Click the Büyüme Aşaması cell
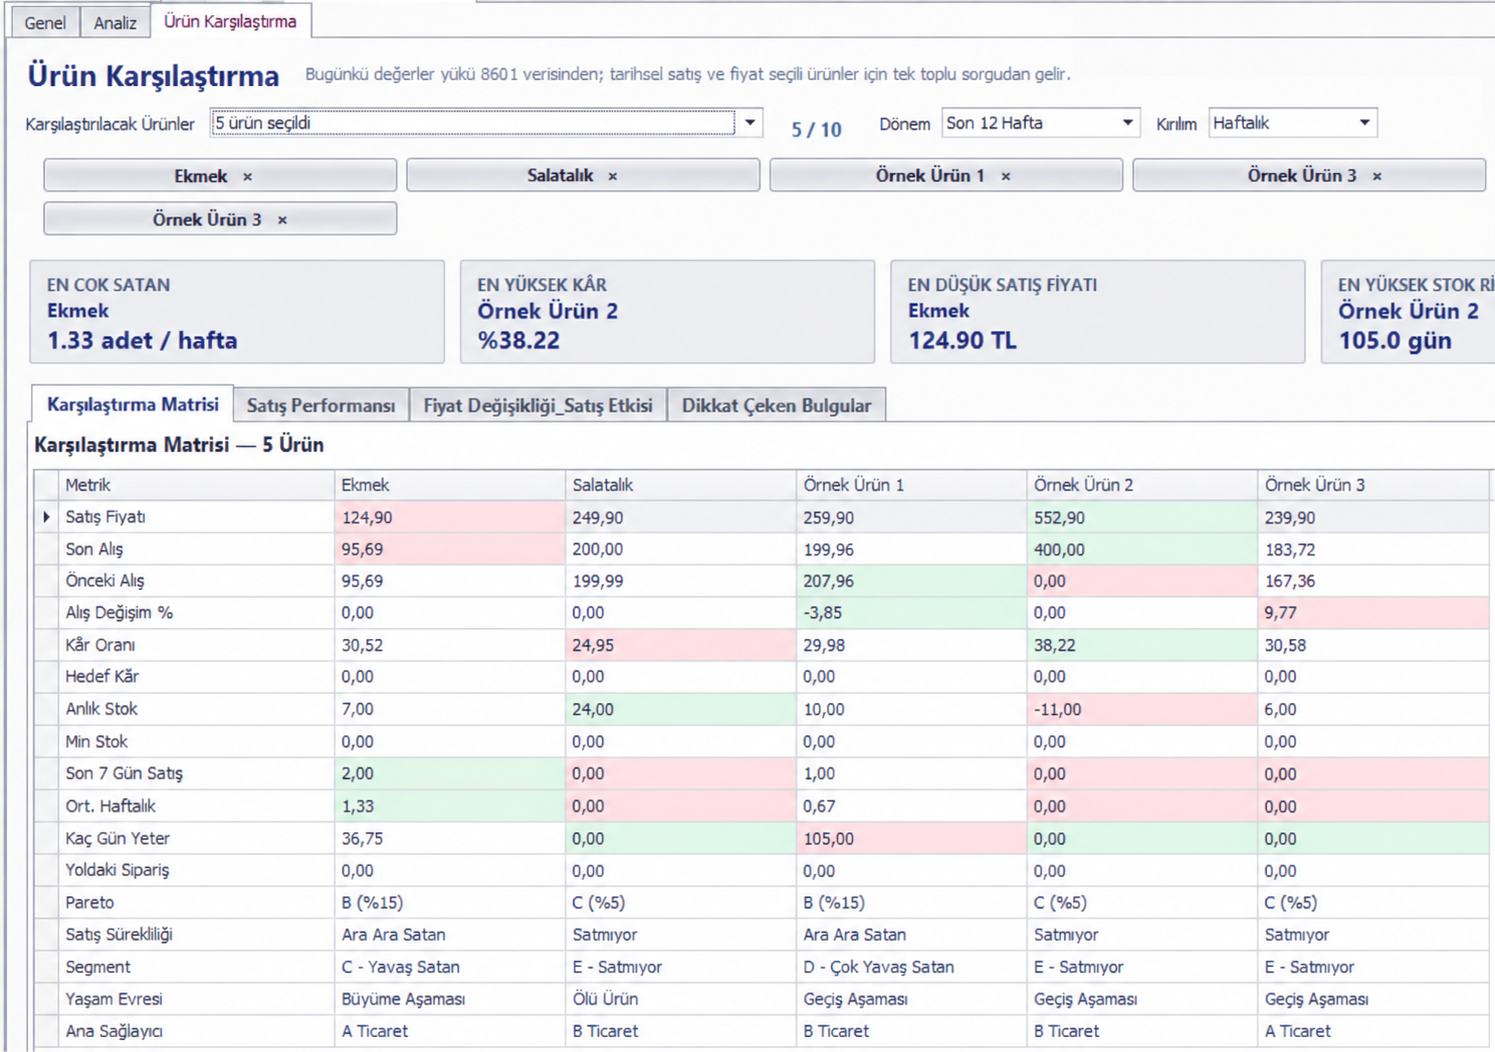 450,999
